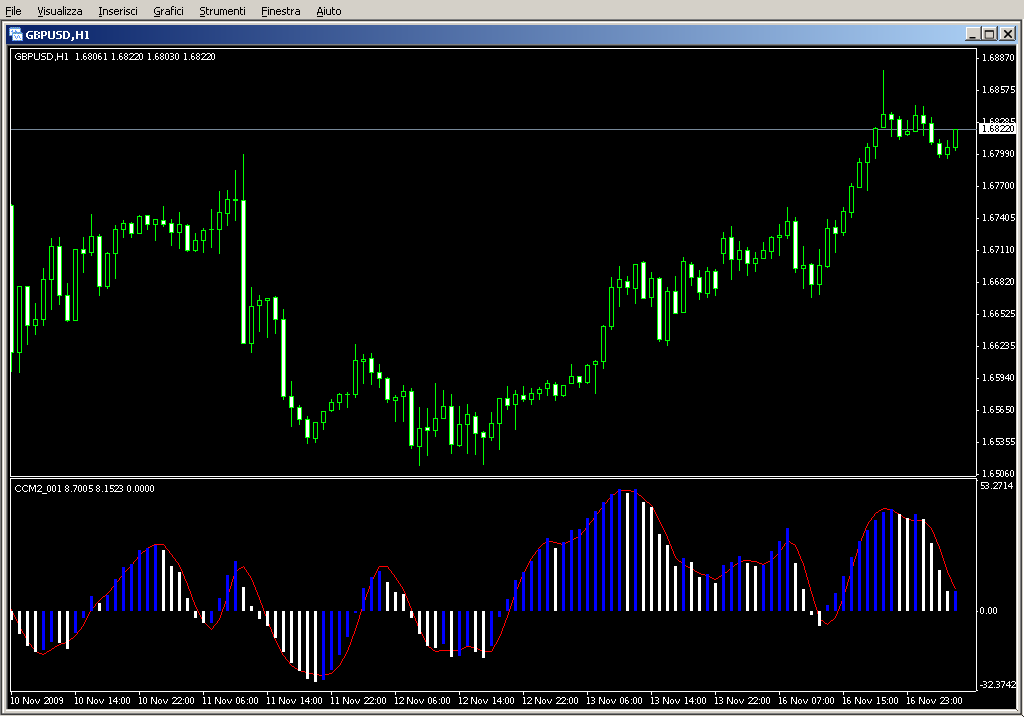Click time axis label 11 Nov 22:00
The height and width of the screenshot is (717, 1024).
coord(358,701)
